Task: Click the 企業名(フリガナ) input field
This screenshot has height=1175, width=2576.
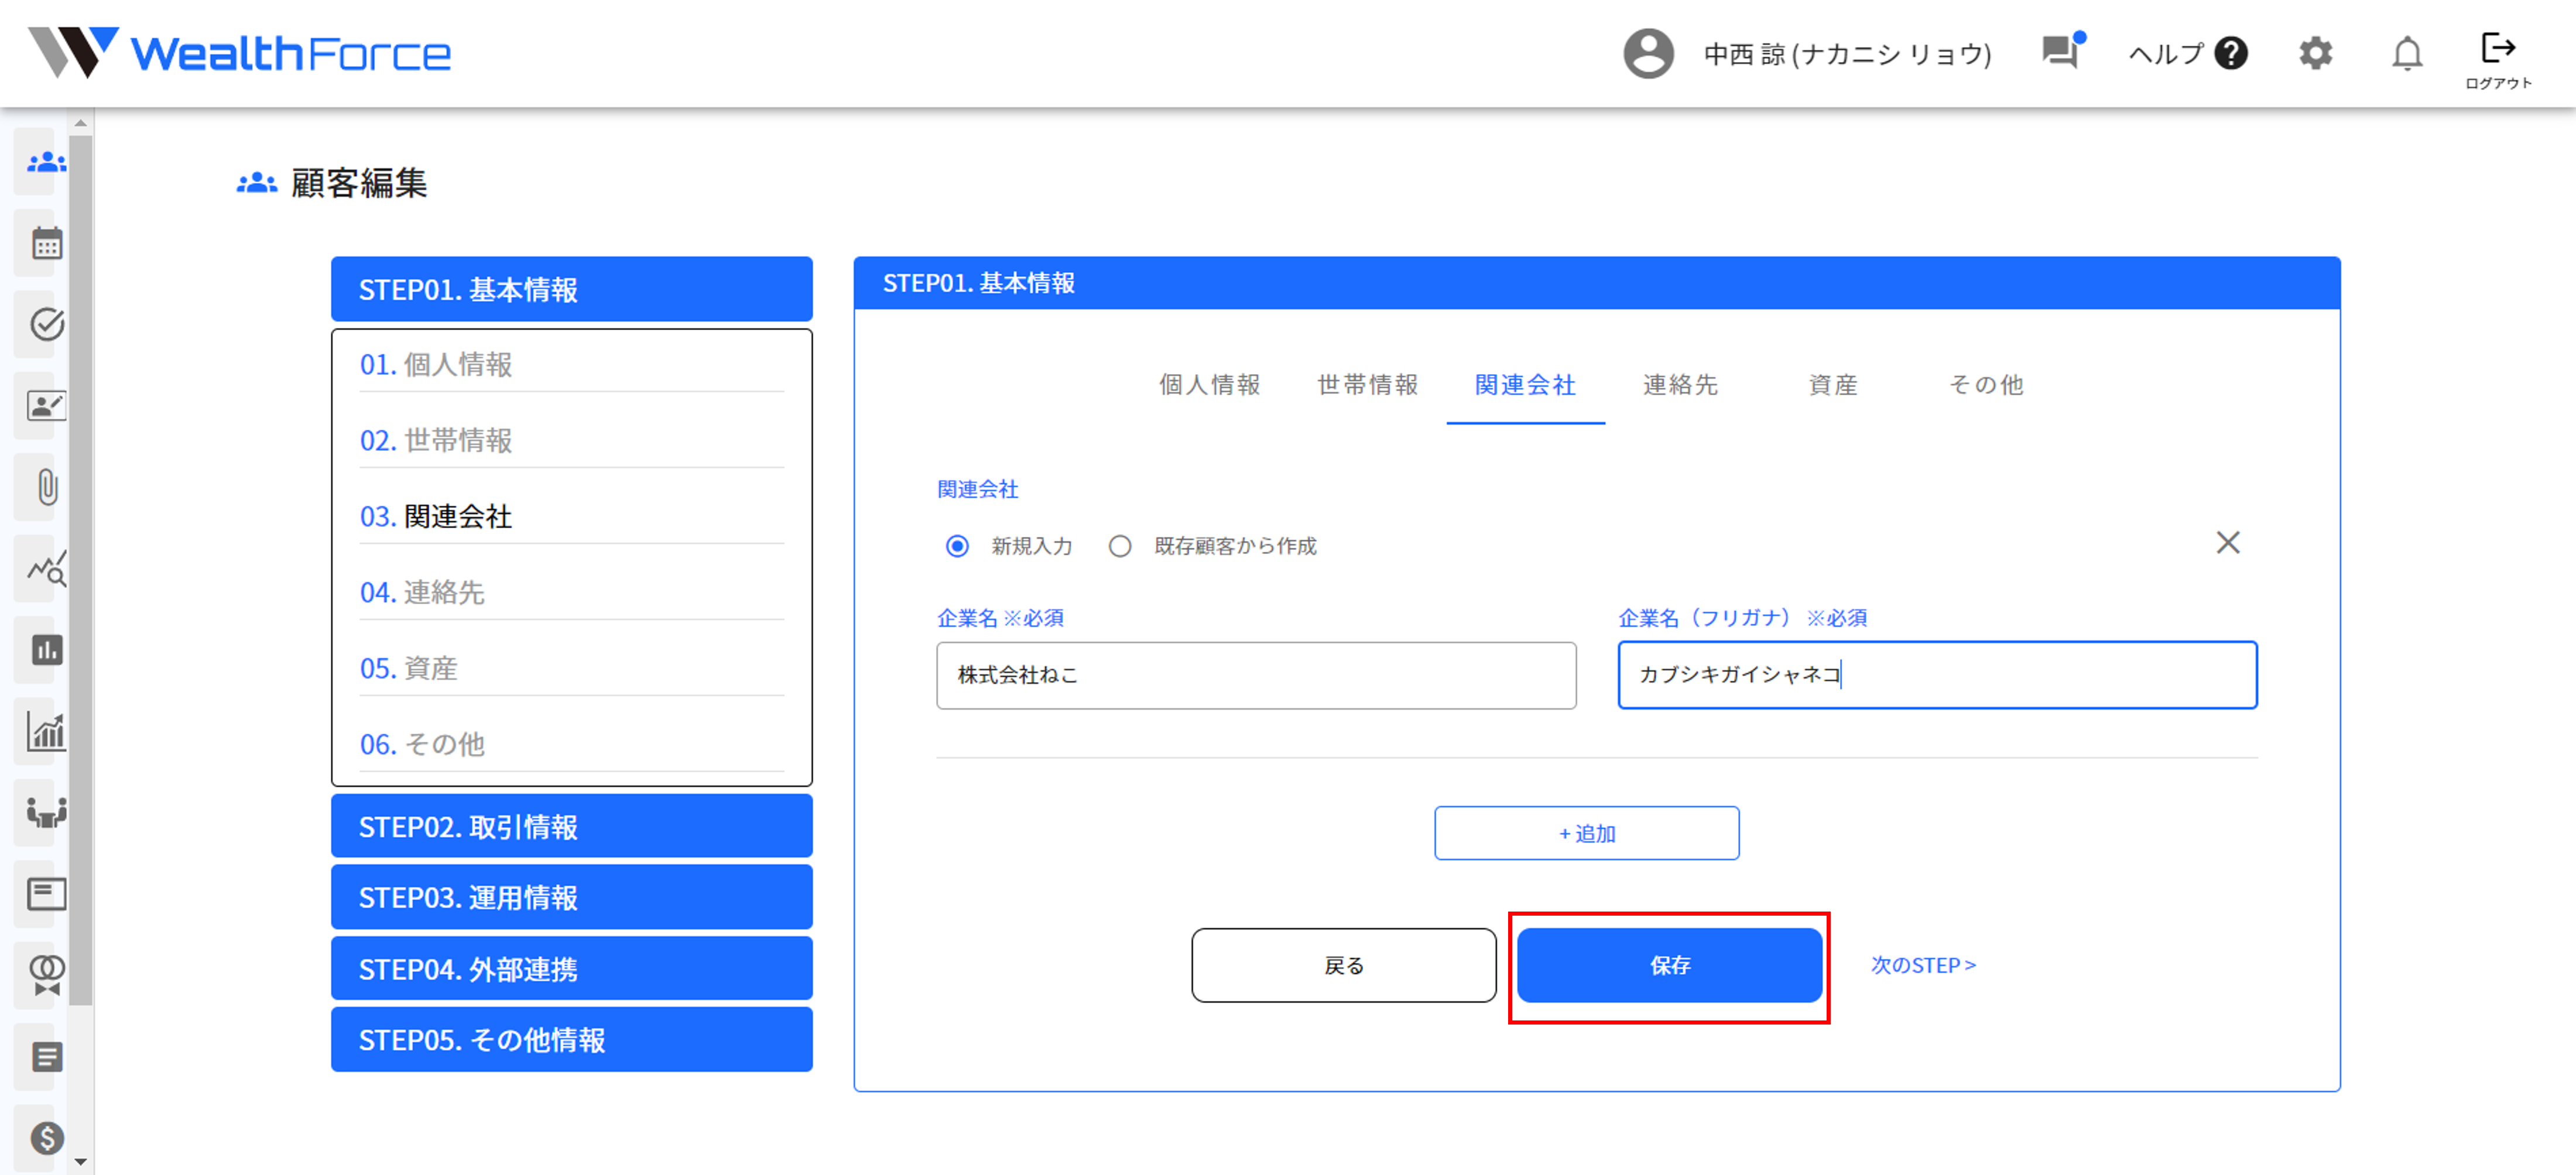Action: [1937, 675]
